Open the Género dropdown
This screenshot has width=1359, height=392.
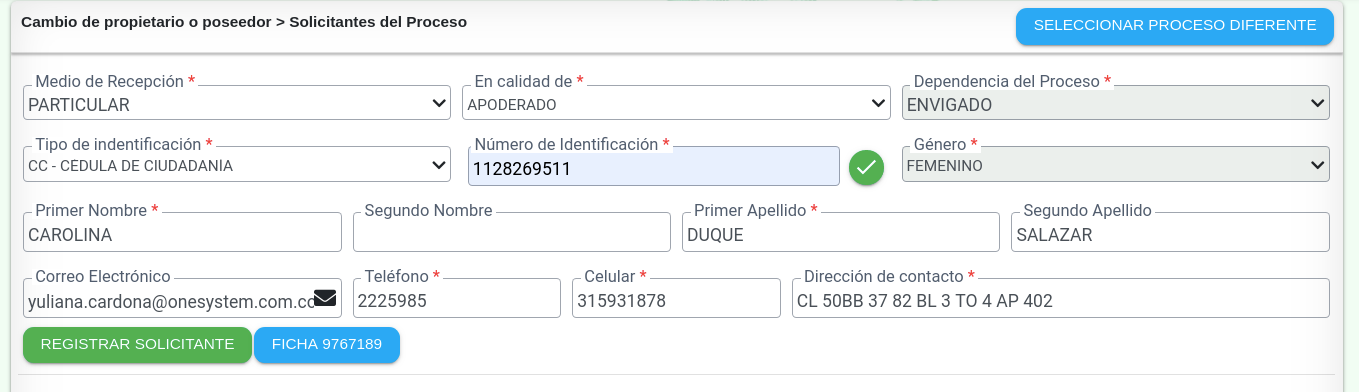click(x=1116, y=165)
